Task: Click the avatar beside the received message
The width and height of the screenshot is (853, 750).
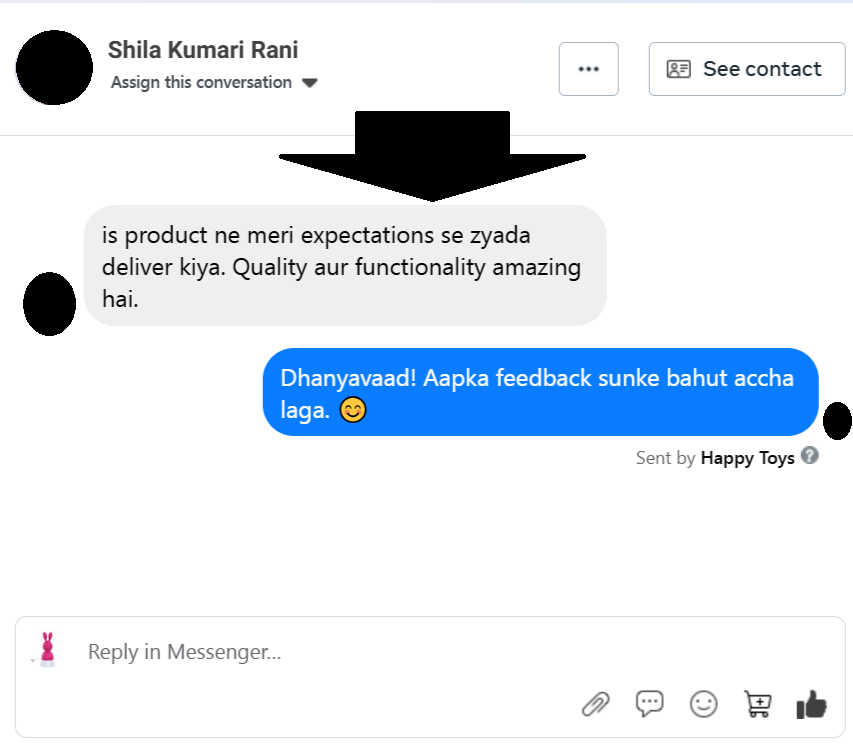Action: (x=49, y=304)
